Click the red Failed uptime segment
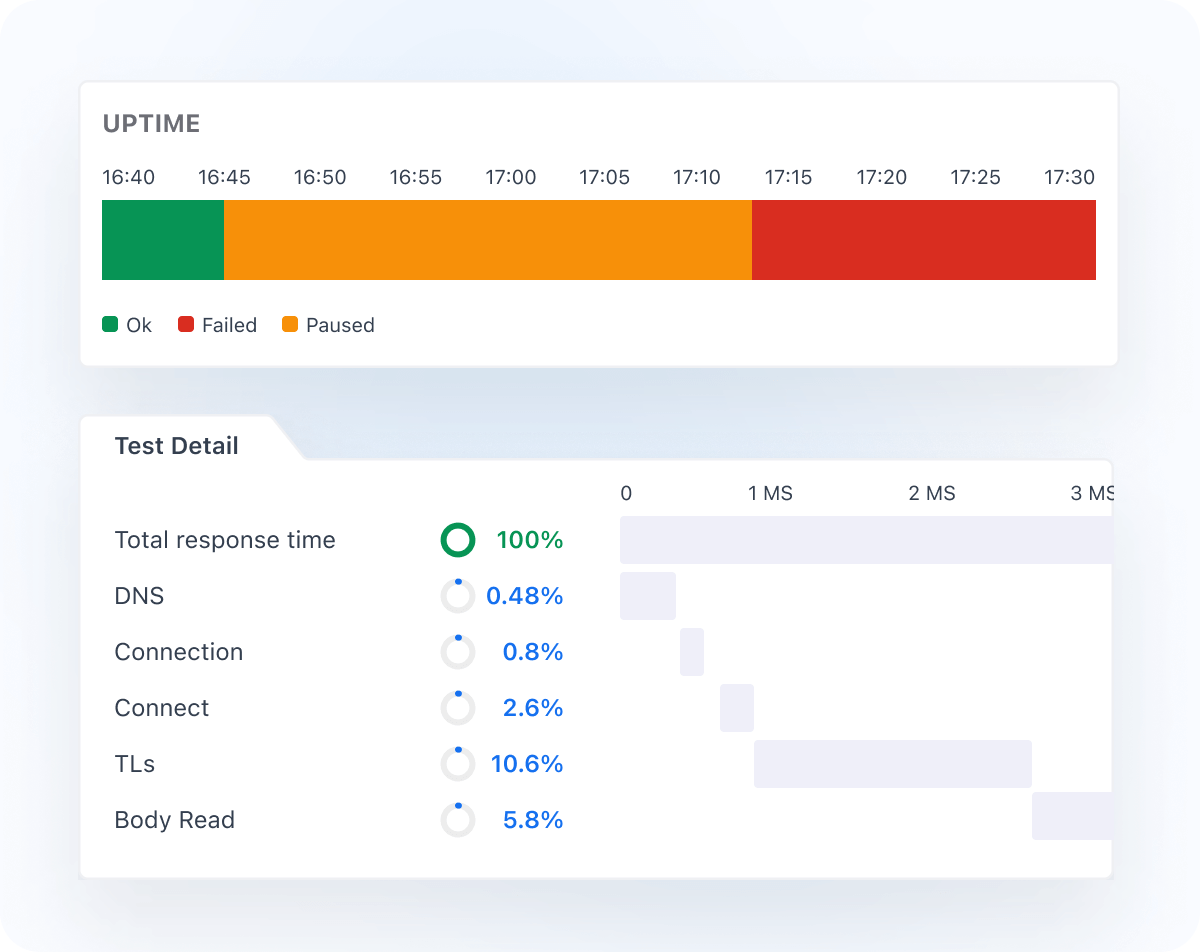The width and height of the screenshot is (1200, 952). (924, 240)
